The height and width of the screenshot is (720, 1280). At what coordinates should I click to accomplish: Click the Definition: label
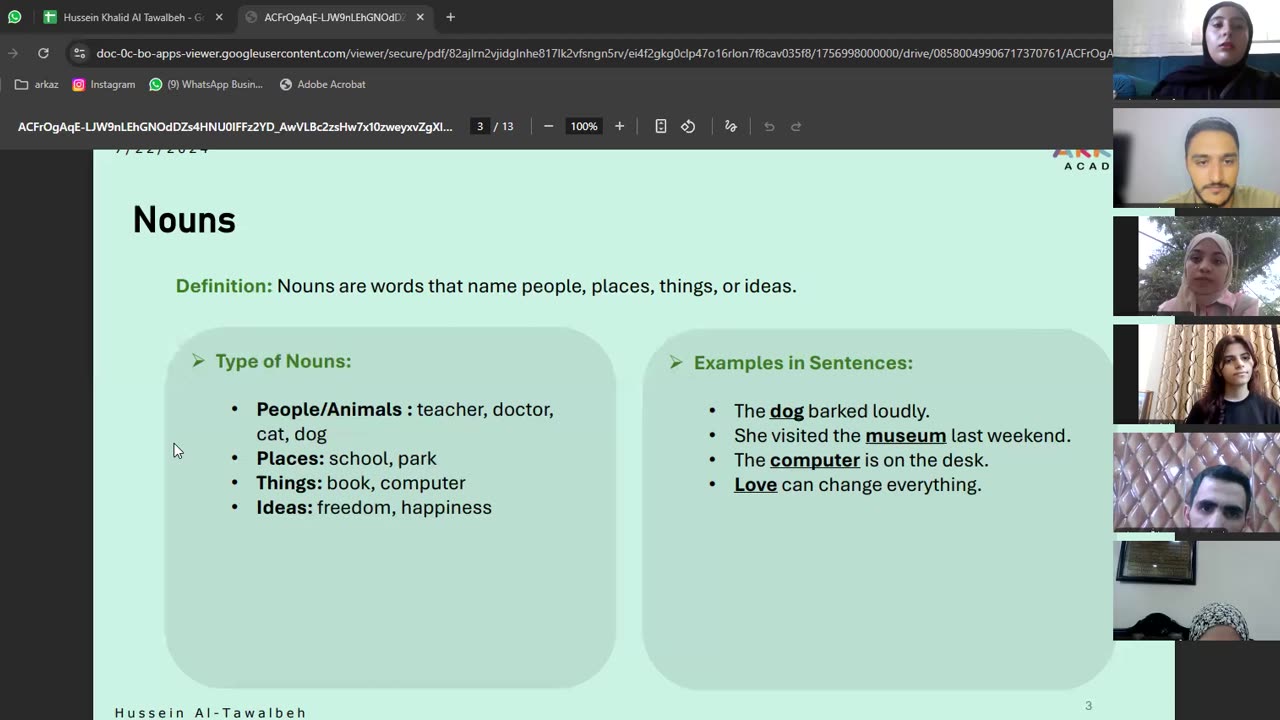point(224,286)
